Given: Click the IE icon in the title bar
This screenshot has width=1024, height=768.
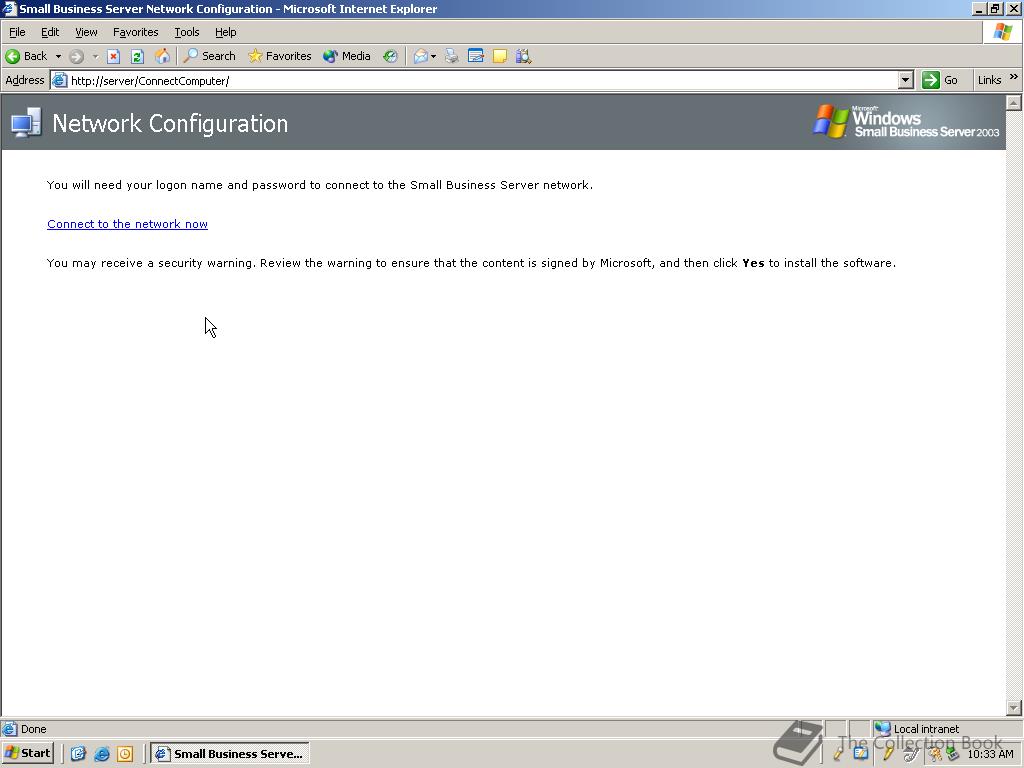Looking at the screenshot, I should pos(9,8).
